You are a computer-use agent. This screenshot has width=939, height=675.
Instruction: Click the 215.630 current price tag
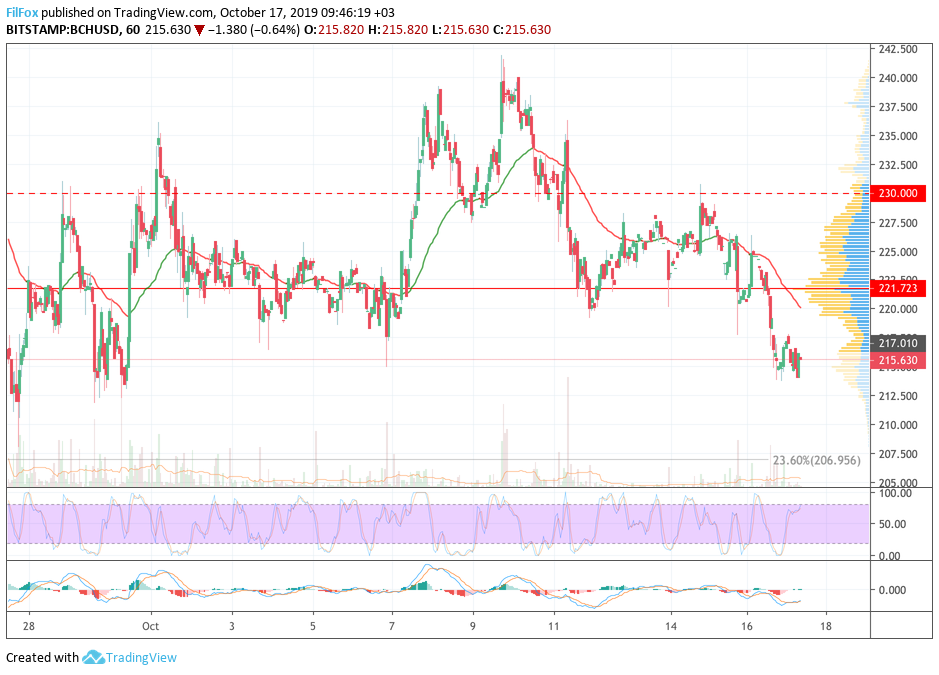898,360
